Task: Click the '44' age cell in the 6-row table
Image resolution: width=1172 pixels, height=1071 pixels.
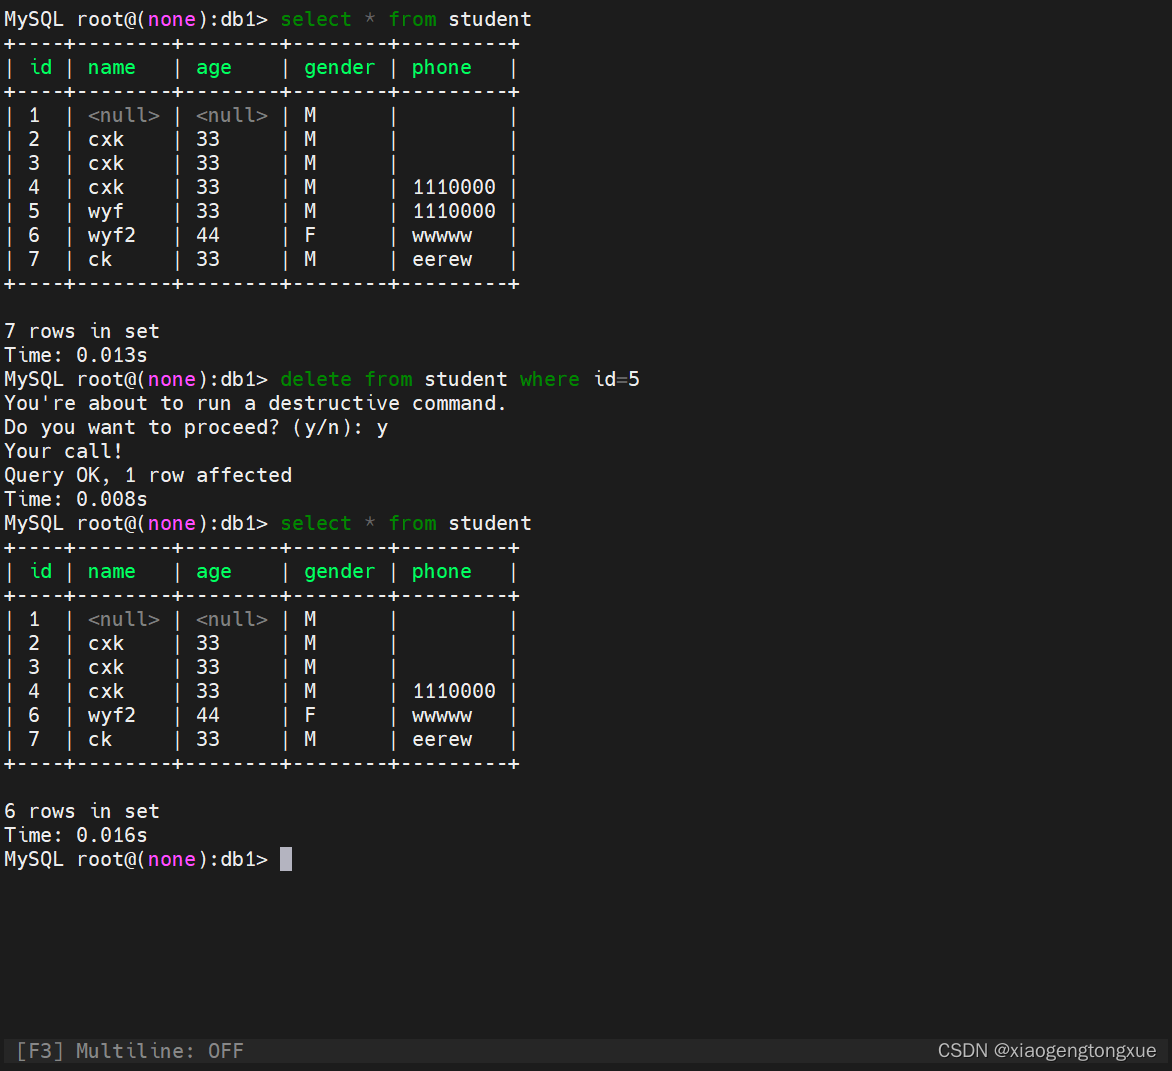Action: [x=208, y=715]
